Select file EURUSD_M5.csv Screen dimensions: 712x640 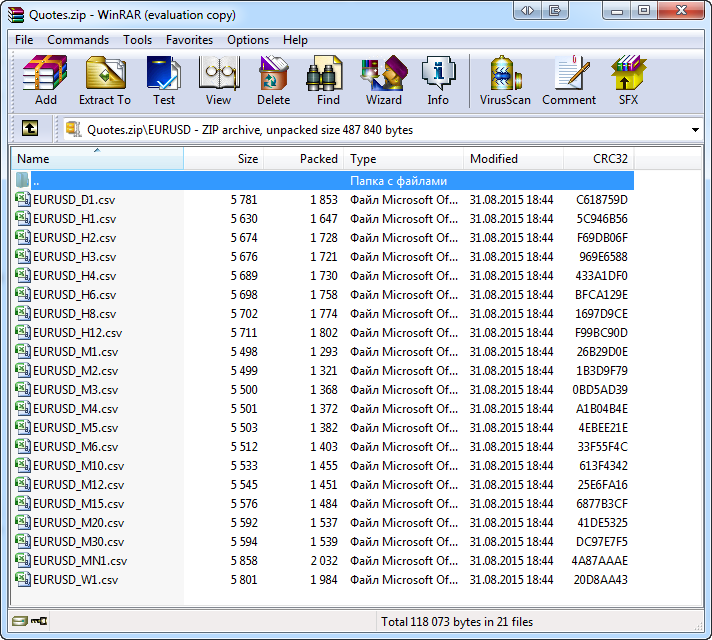pyautogui.click(x=322, y=427)
